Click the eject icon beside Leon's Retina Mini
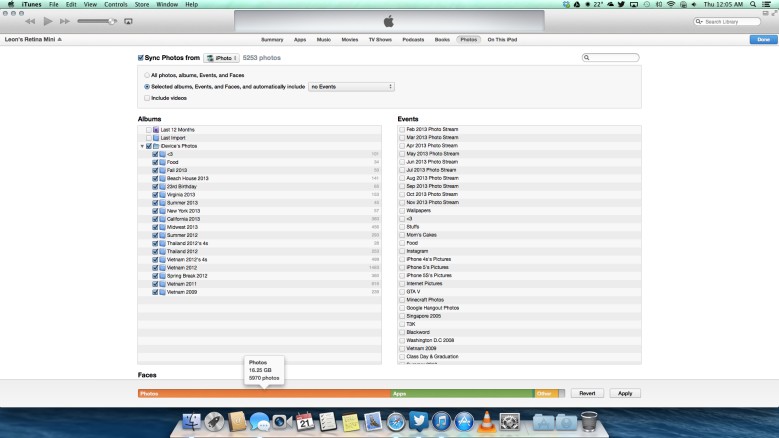Image resolution: width=779 pixels, height=438 pixels. coord(60,39)
